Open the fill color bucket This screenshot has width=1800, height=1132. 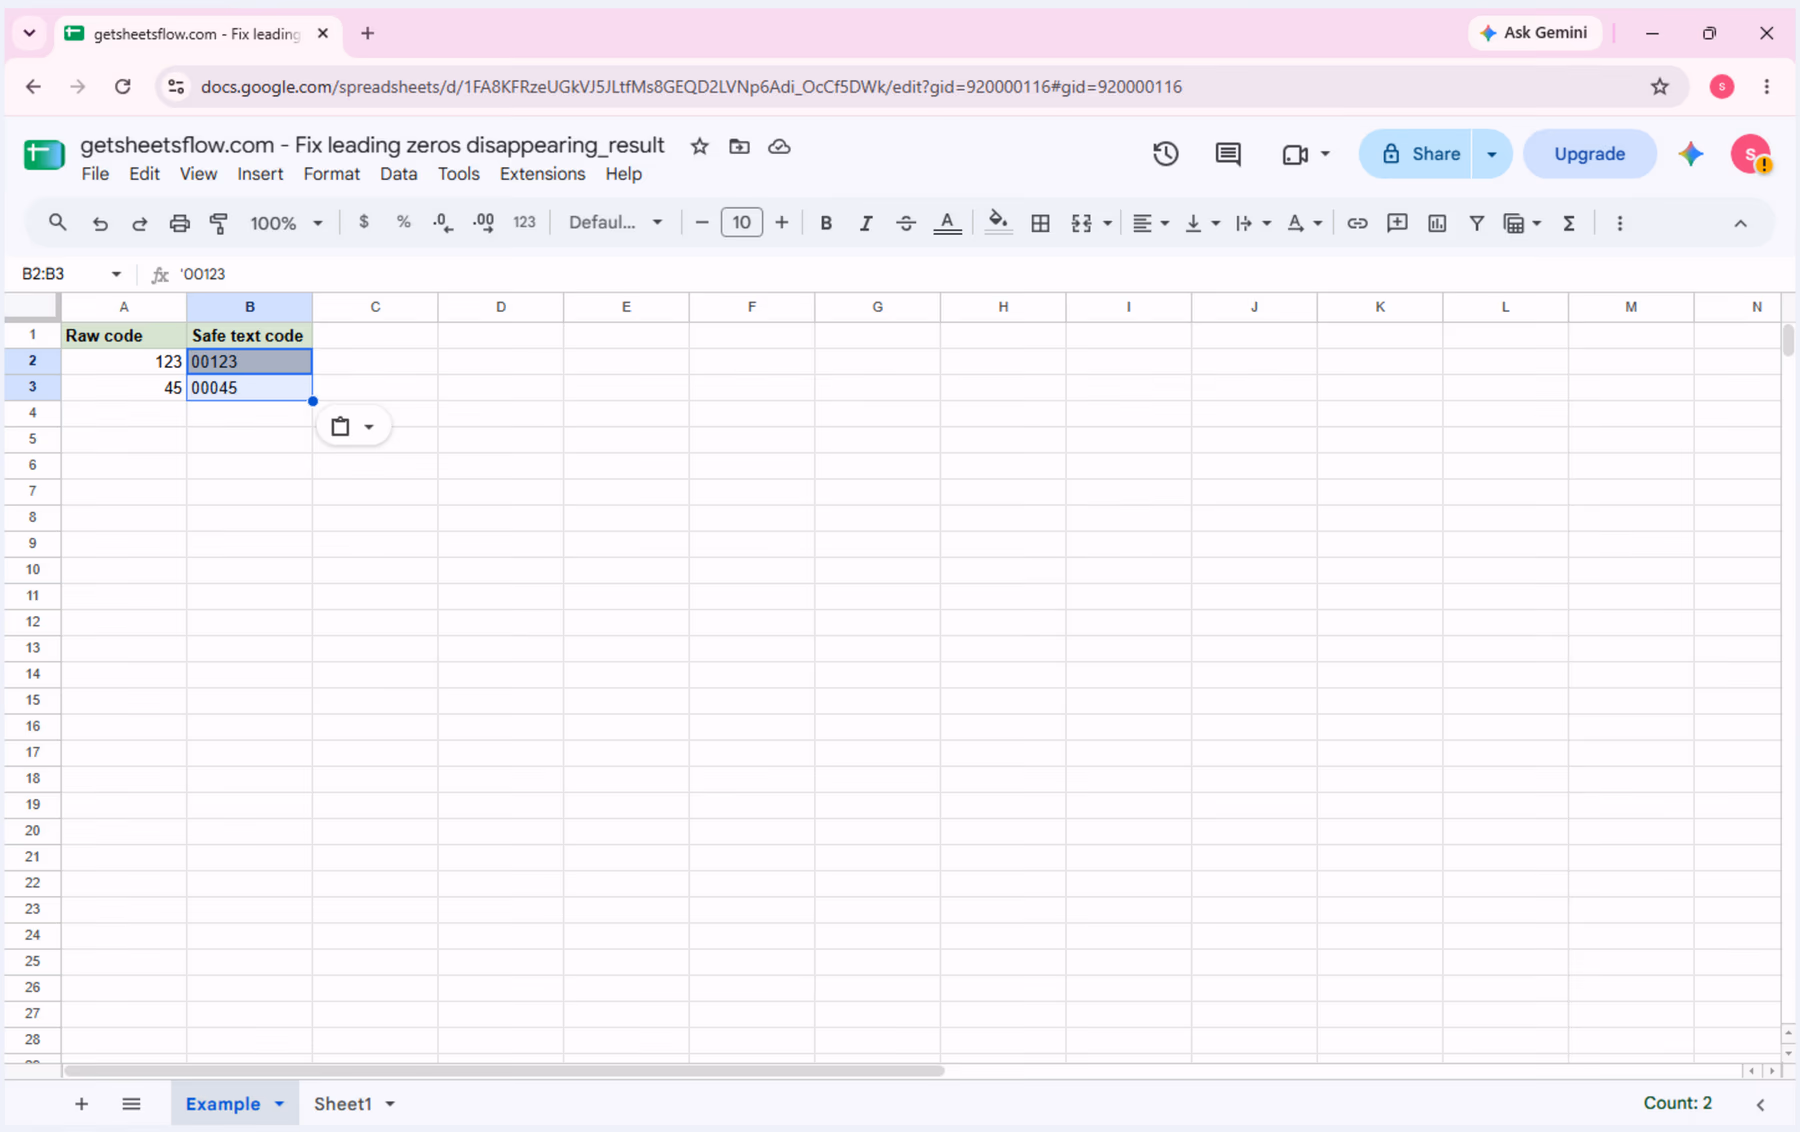[997, 222]
